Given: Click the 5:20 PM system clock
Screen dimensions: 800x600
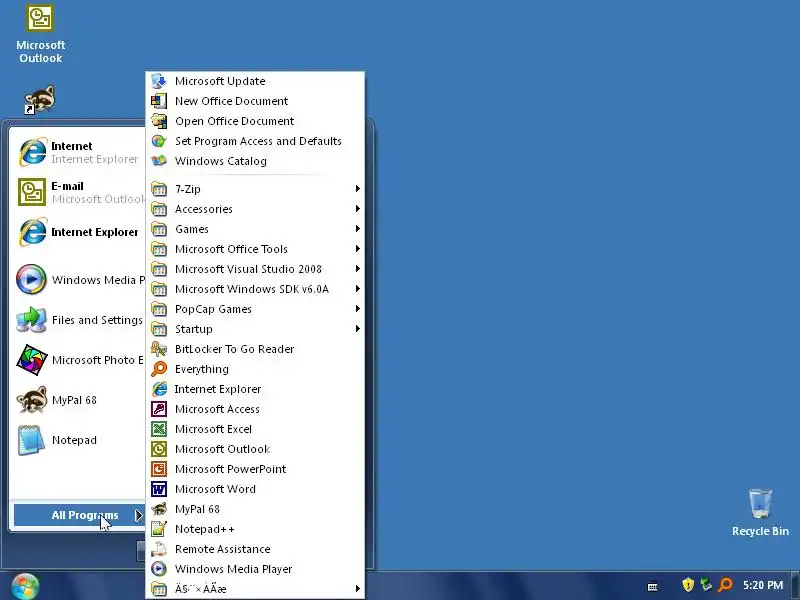Looking at the screenshot, I should 763,585.
